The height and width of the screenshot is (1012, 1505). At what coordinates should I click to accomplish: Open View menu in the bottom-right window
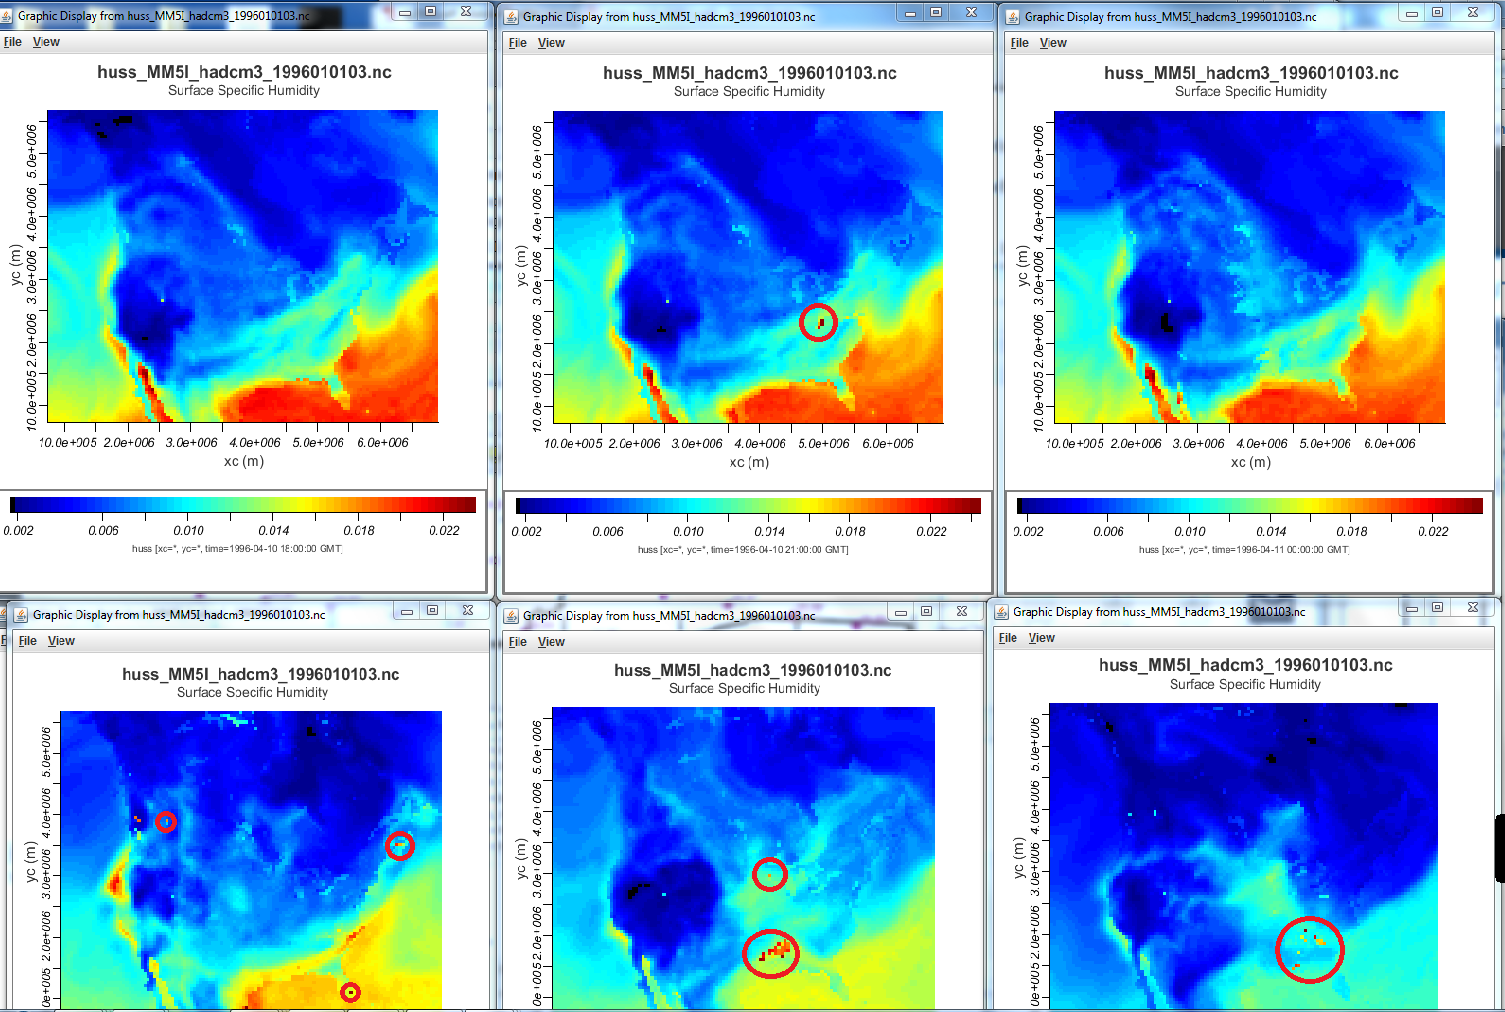pos(1041,638)
